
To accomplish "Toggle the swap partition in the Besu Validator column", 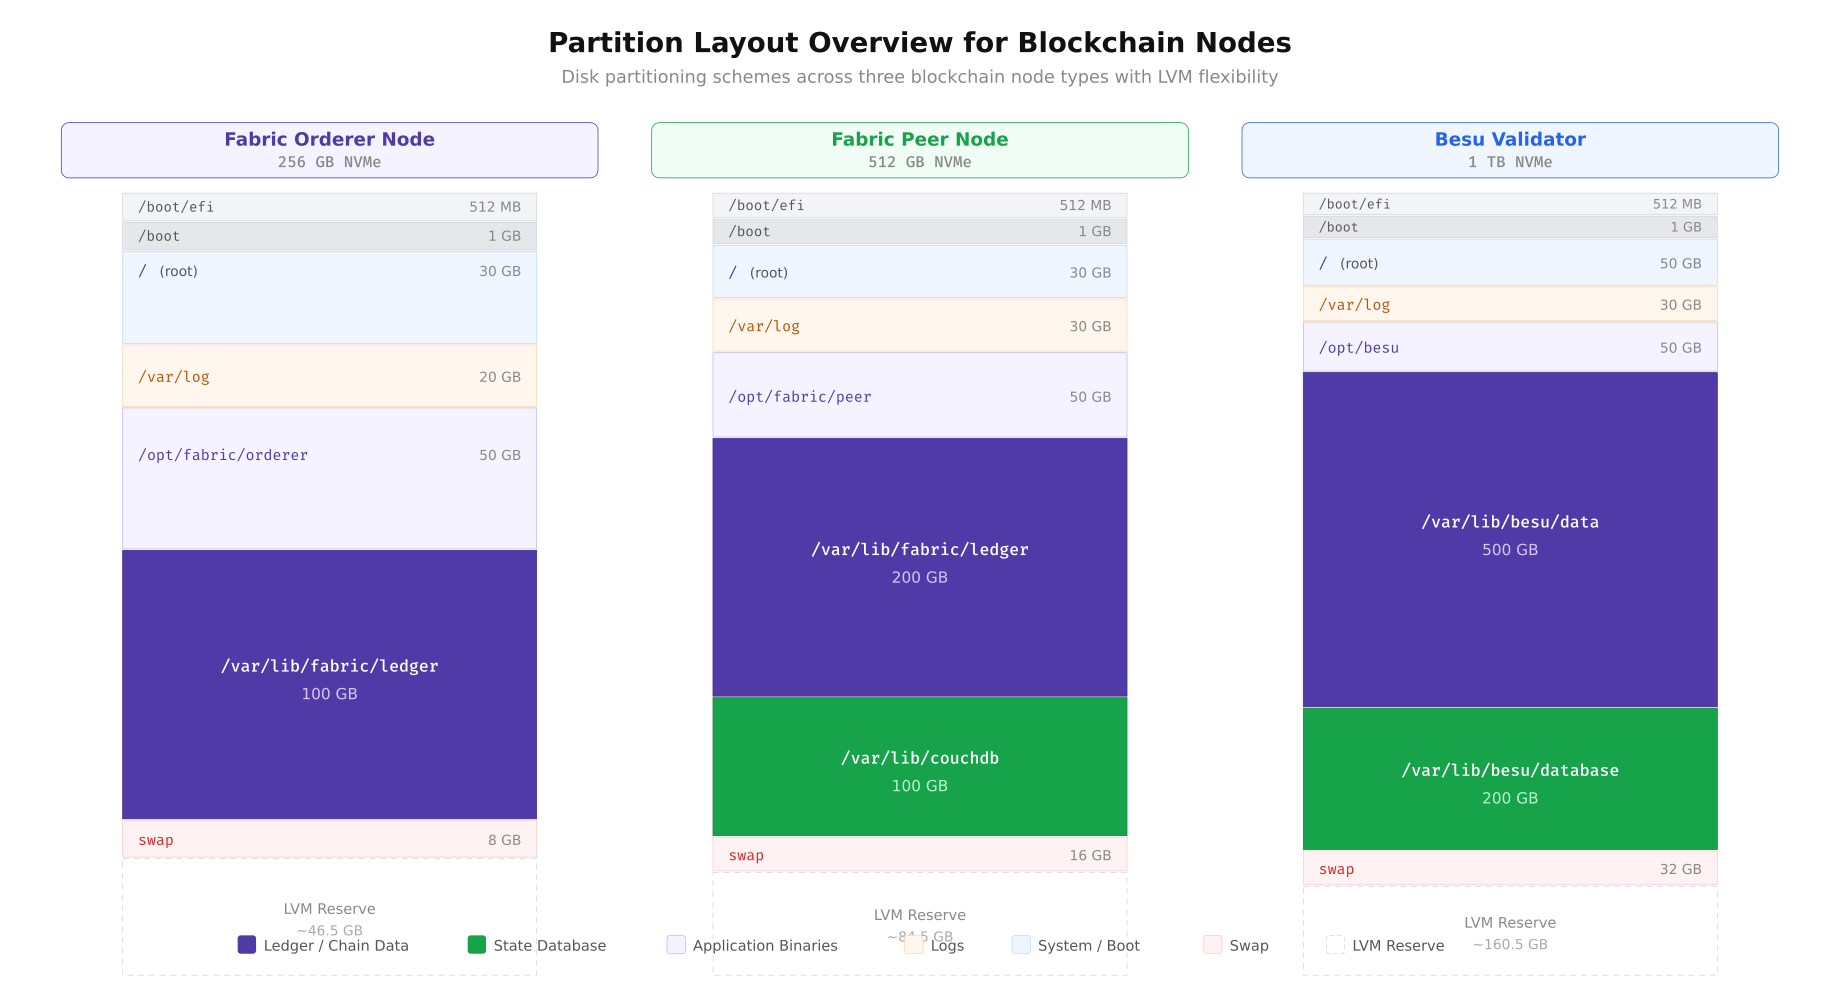I will coord(1509,869).
